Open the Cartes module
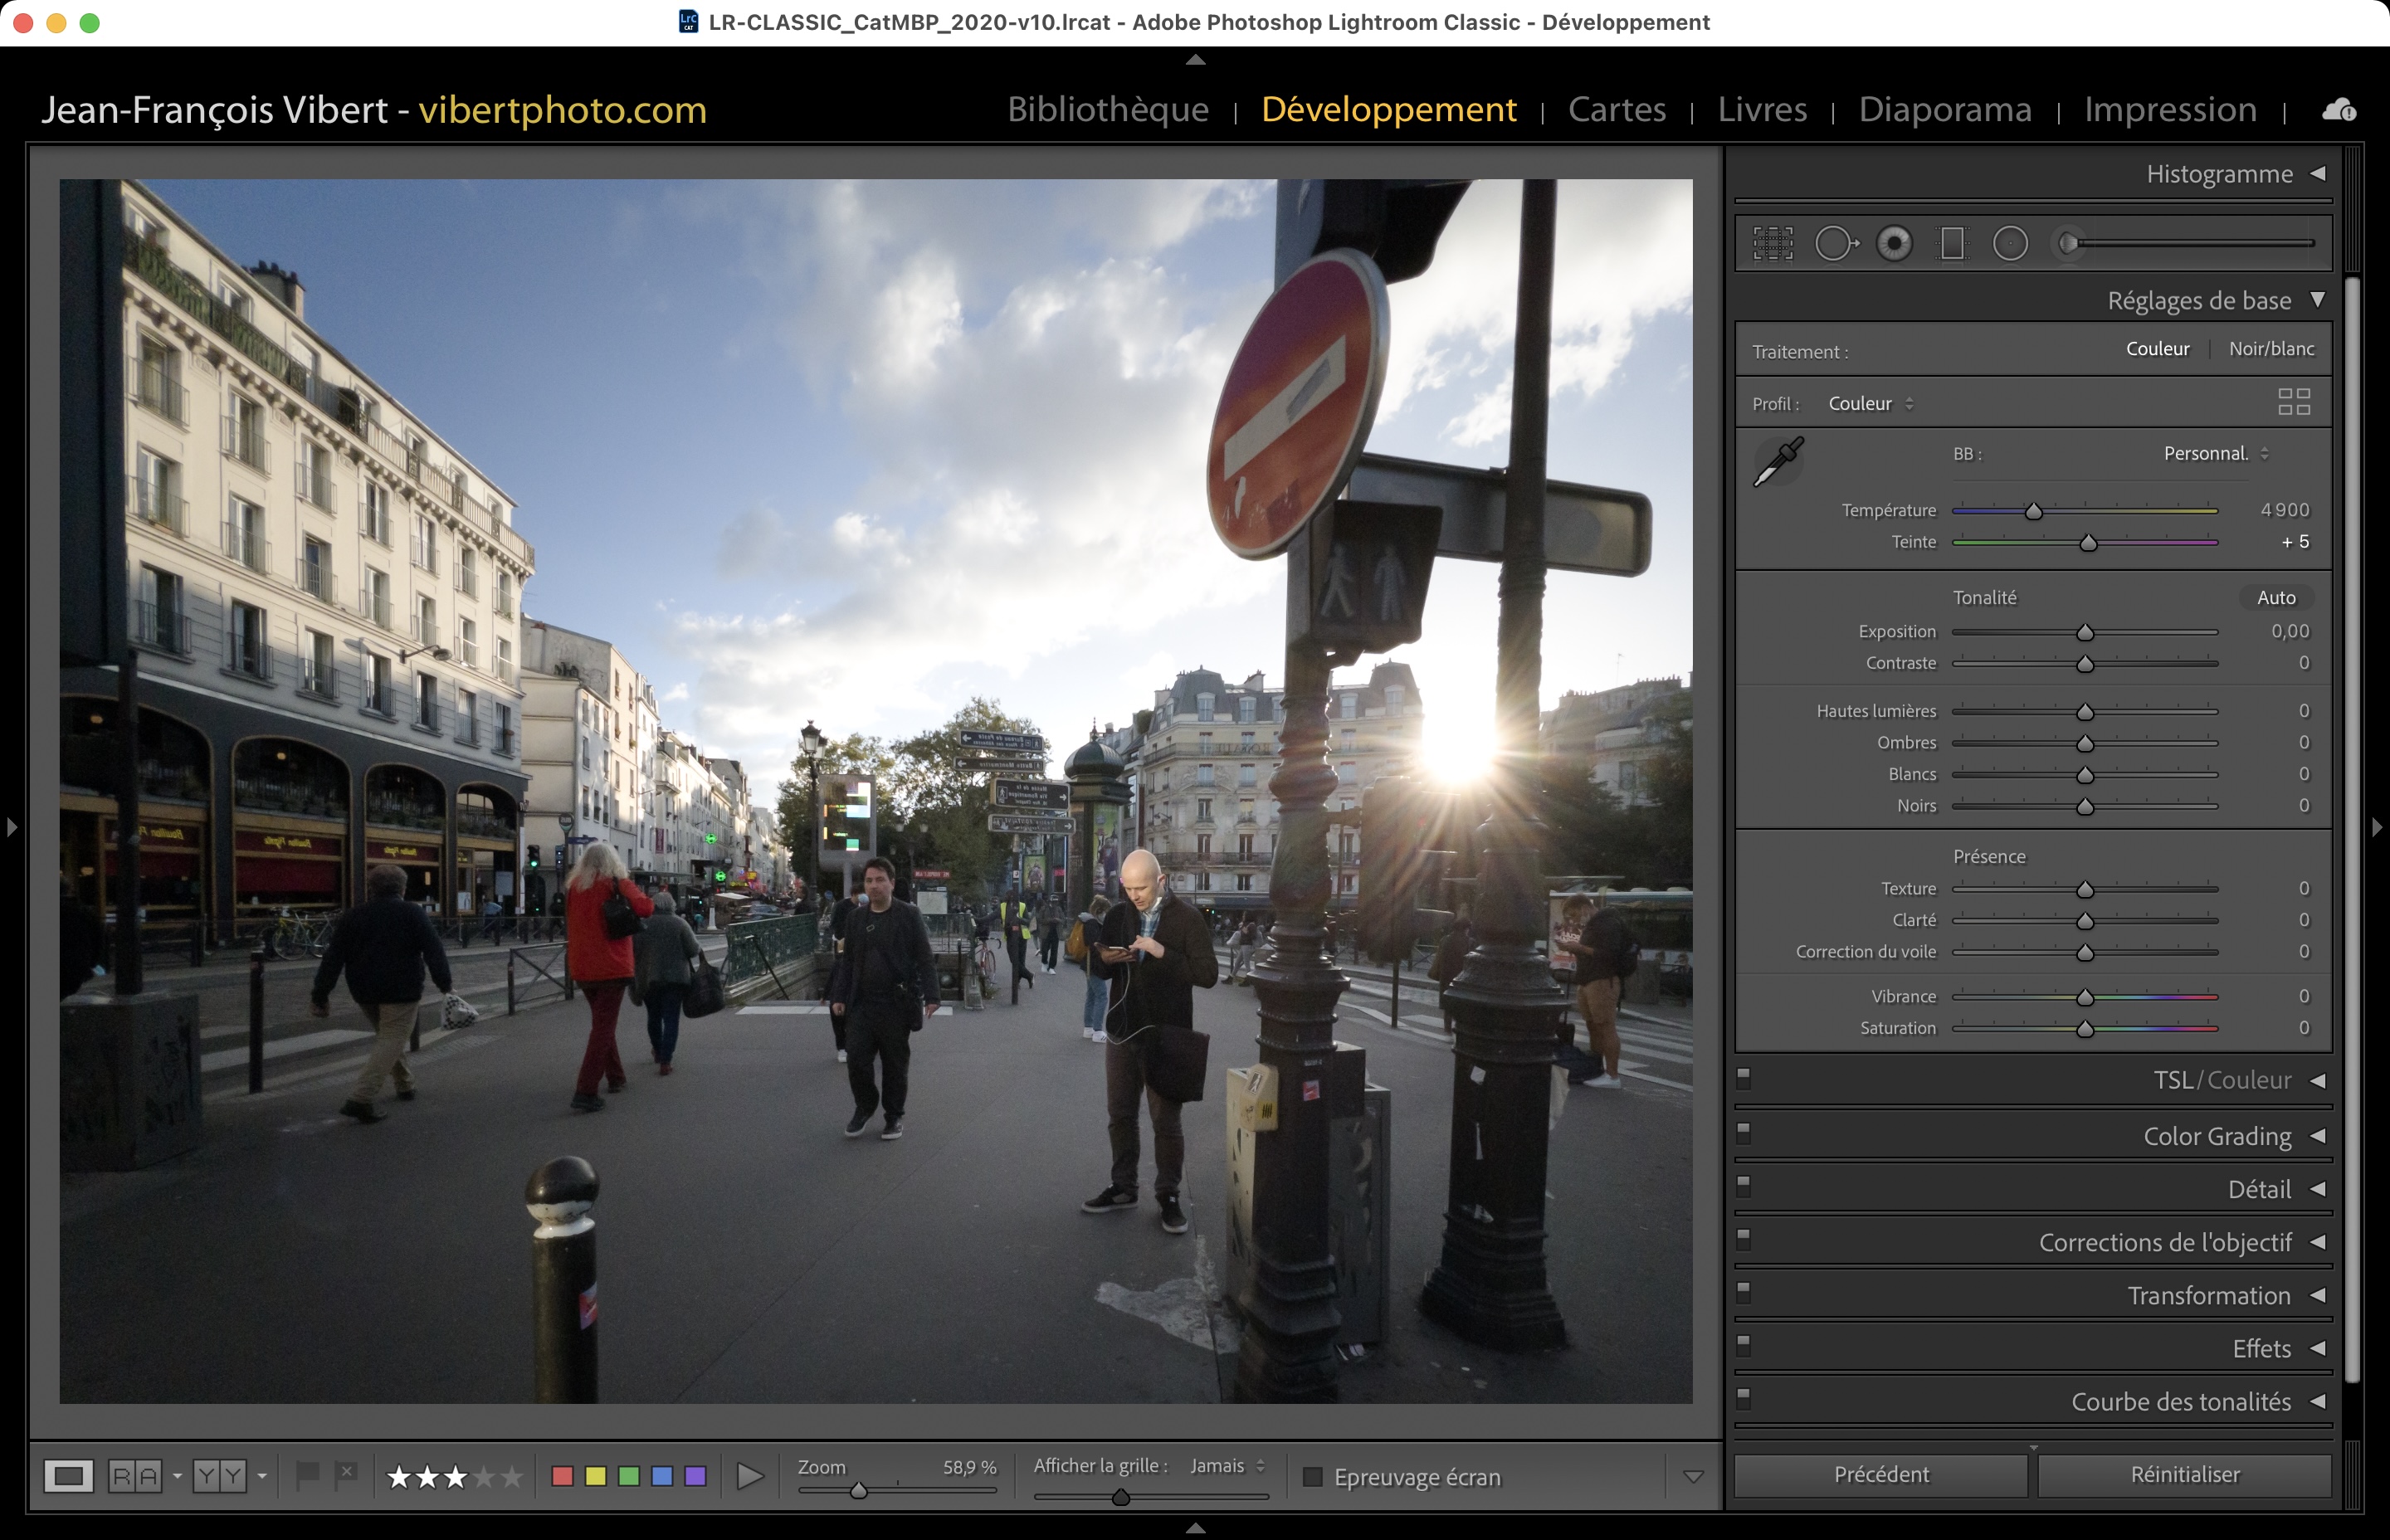The height and width of the screenshot is (1540, 2390). (x=1616, y=109)
